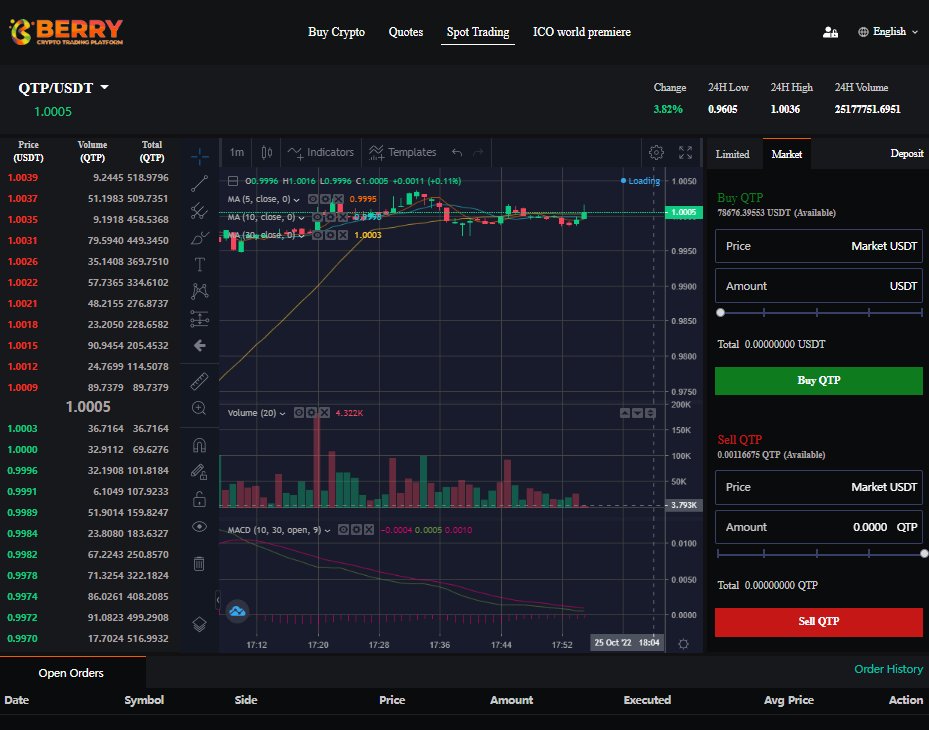Screen dimensions: 929x730
Task: Switch chart to fullscreen mode
Action: tap(685, 152)
